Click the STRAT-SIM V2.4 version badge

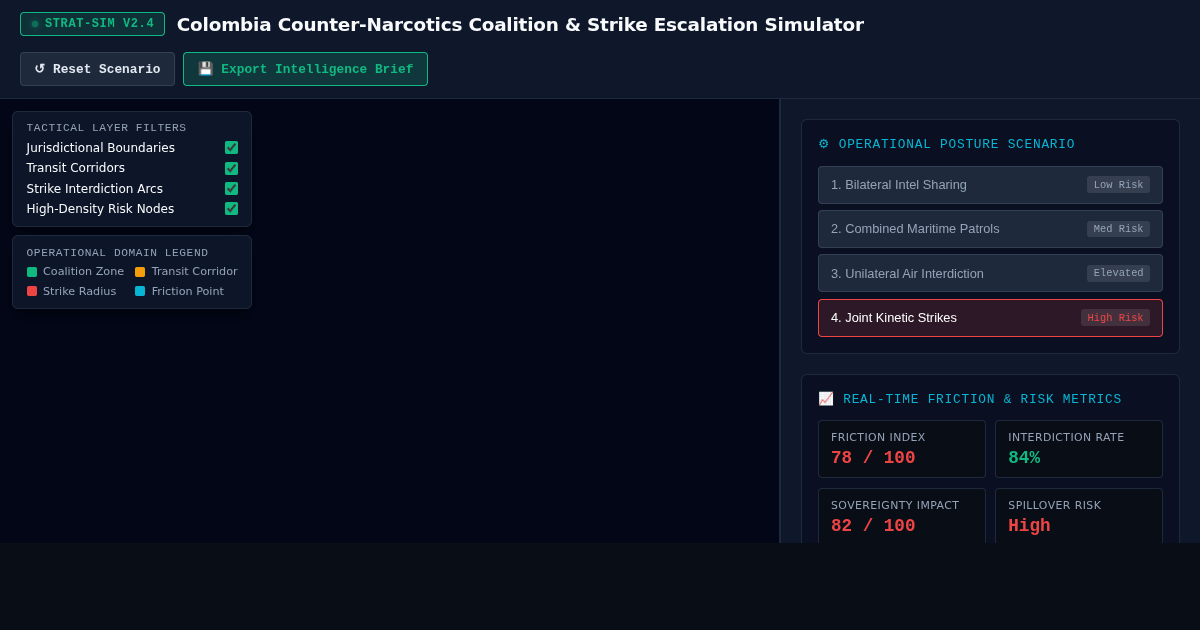(92, 24)
